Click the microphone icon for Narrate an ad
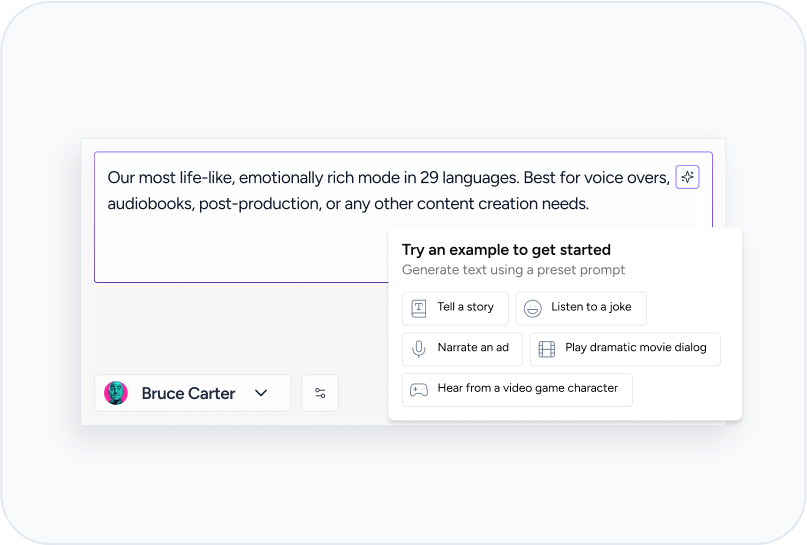 [x=419, y=349]
